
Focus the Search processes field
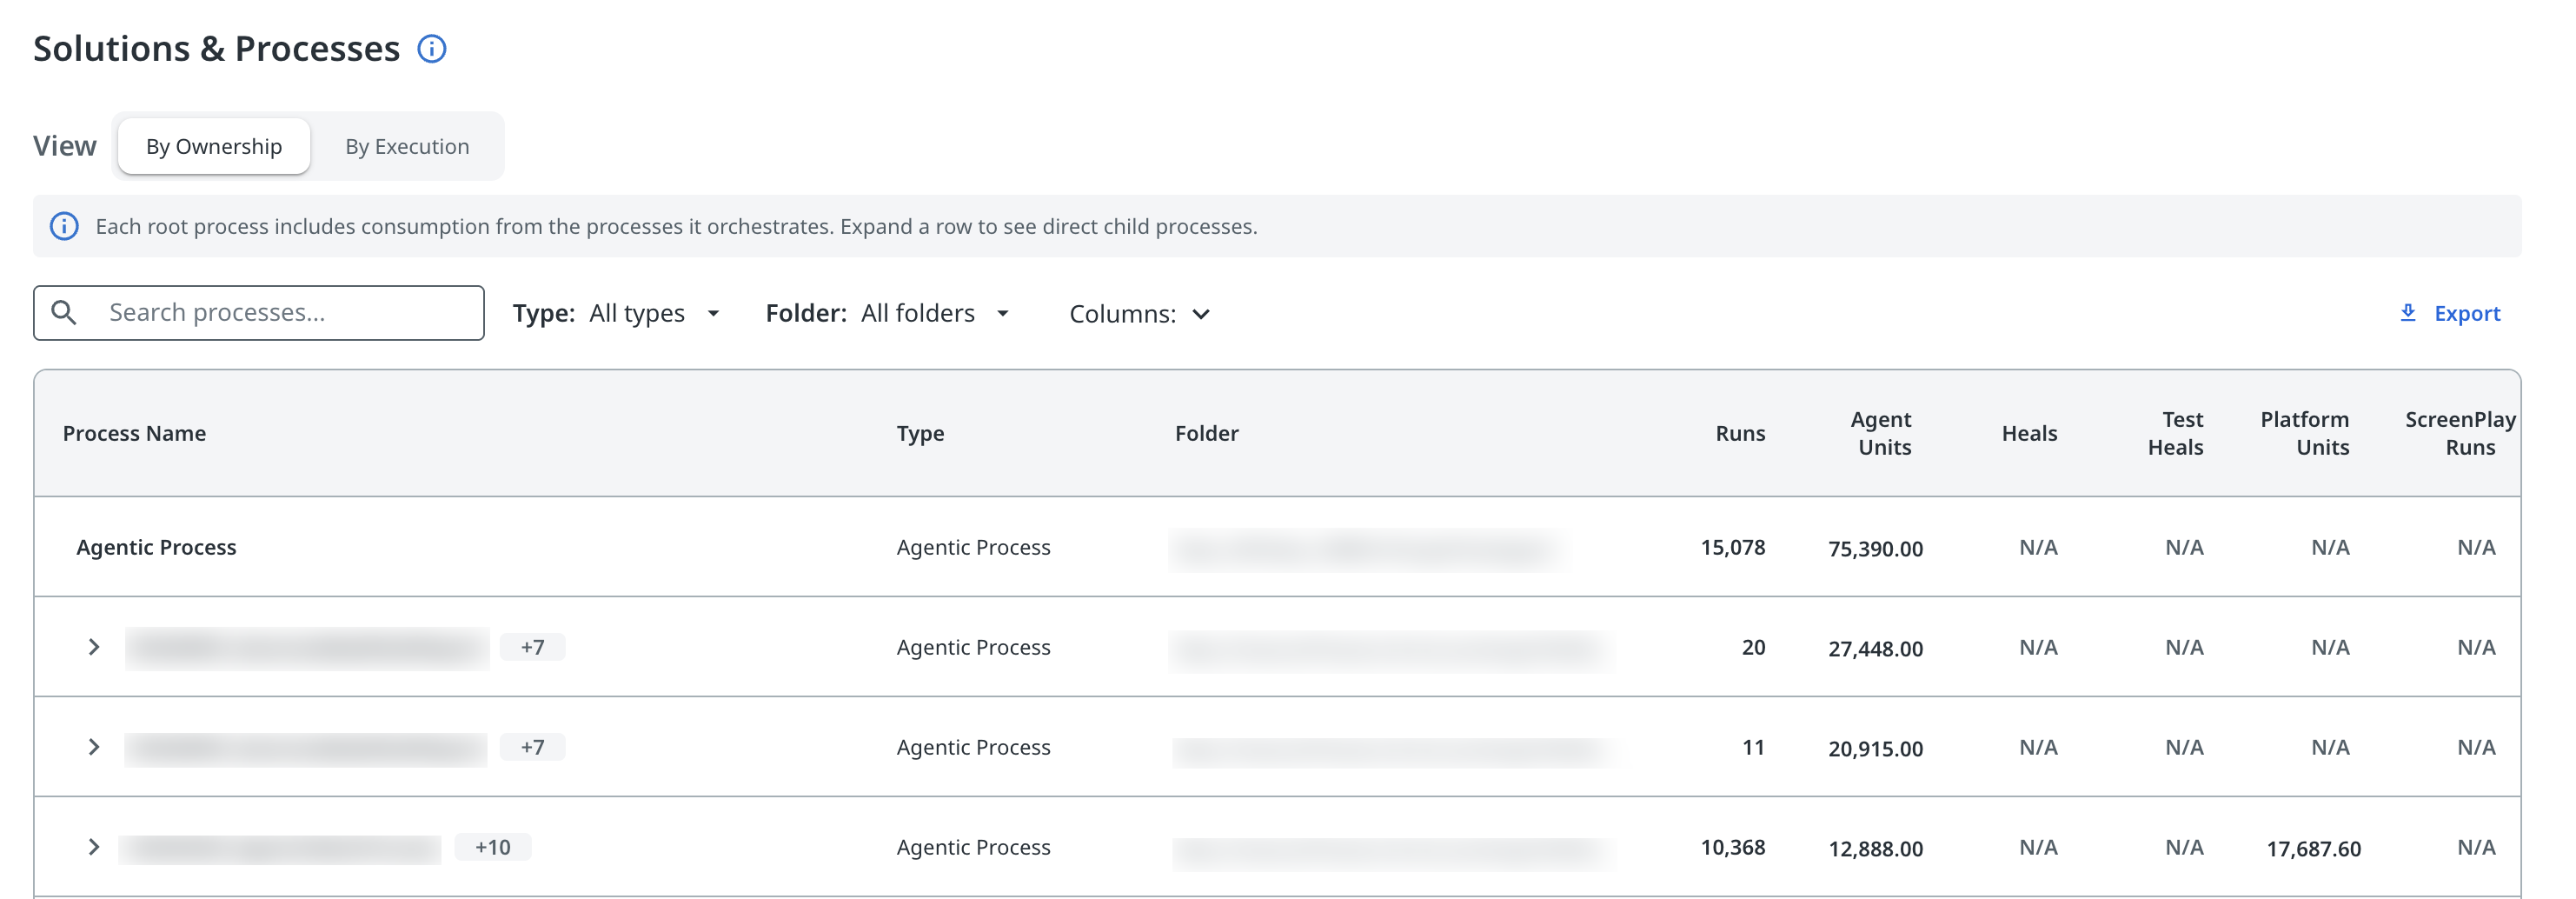pyautogui.click(x=259, y=313)
